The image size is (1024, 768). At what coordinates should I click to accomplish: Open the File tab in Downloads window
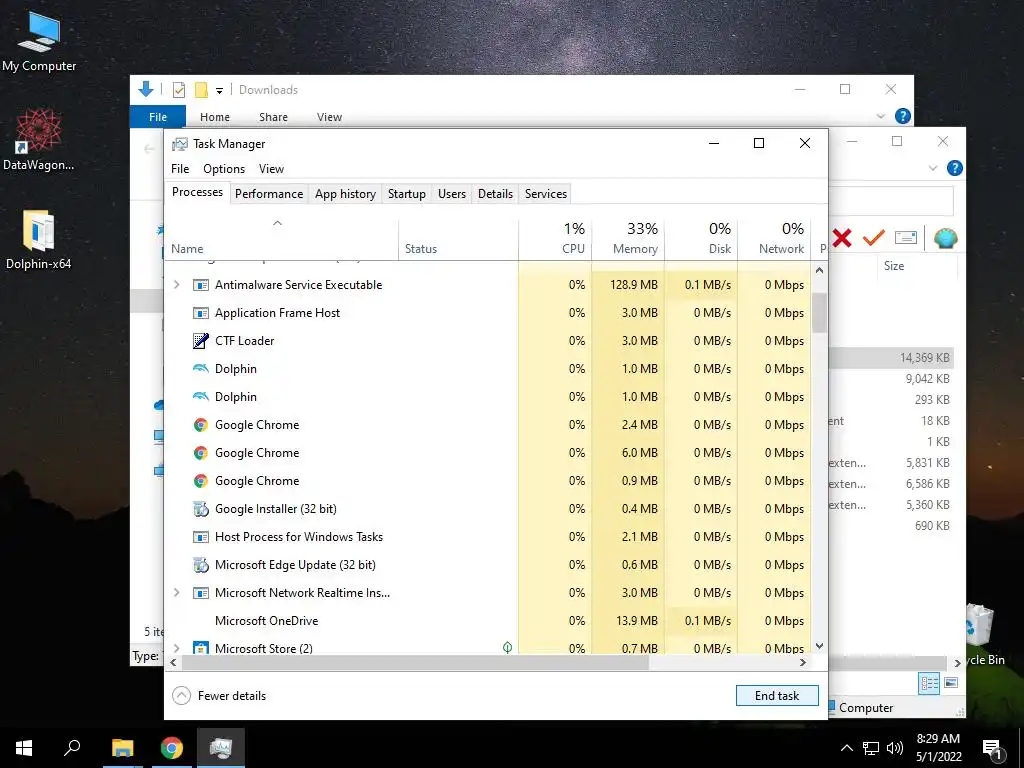158,116
